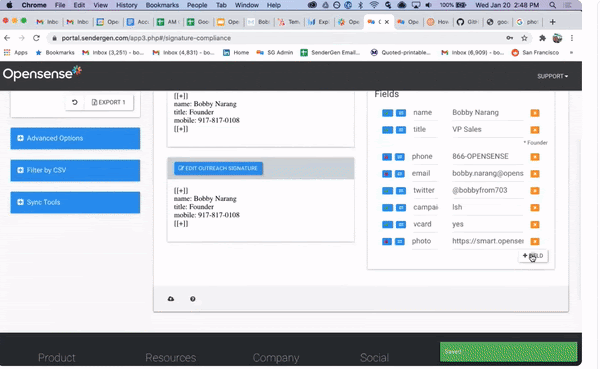
Task: Open the History menu in the menu bar
Action: coord(126,5)
